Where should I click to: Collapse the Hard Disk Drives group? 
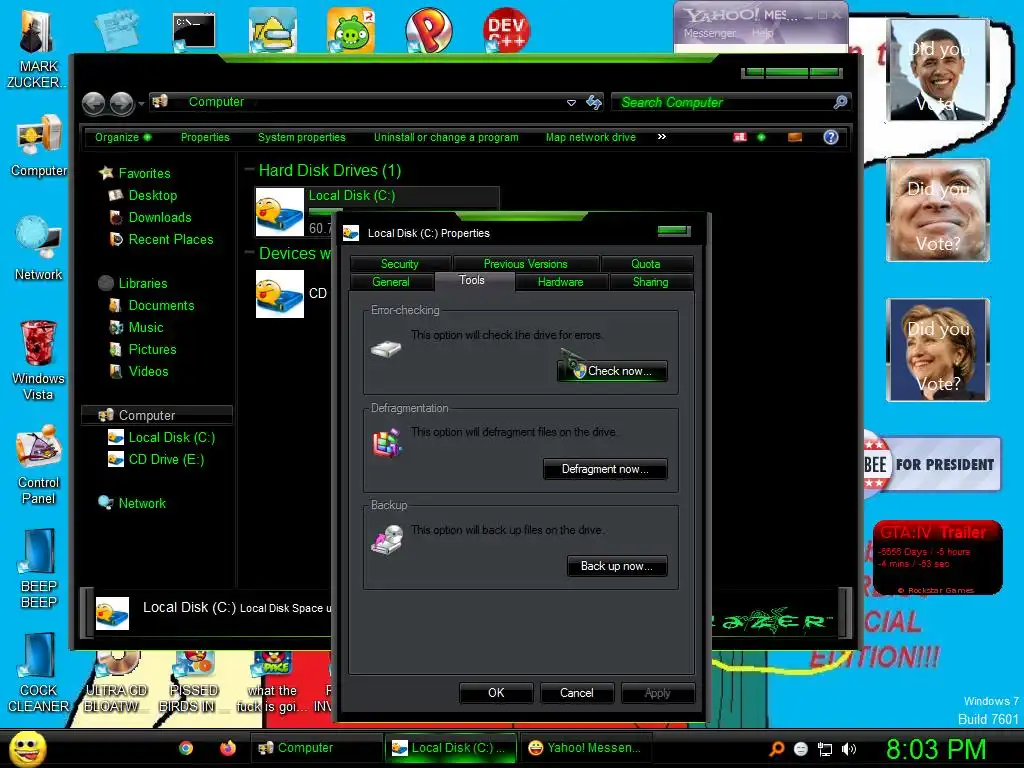pyautogui.click(x=249, y=170)
